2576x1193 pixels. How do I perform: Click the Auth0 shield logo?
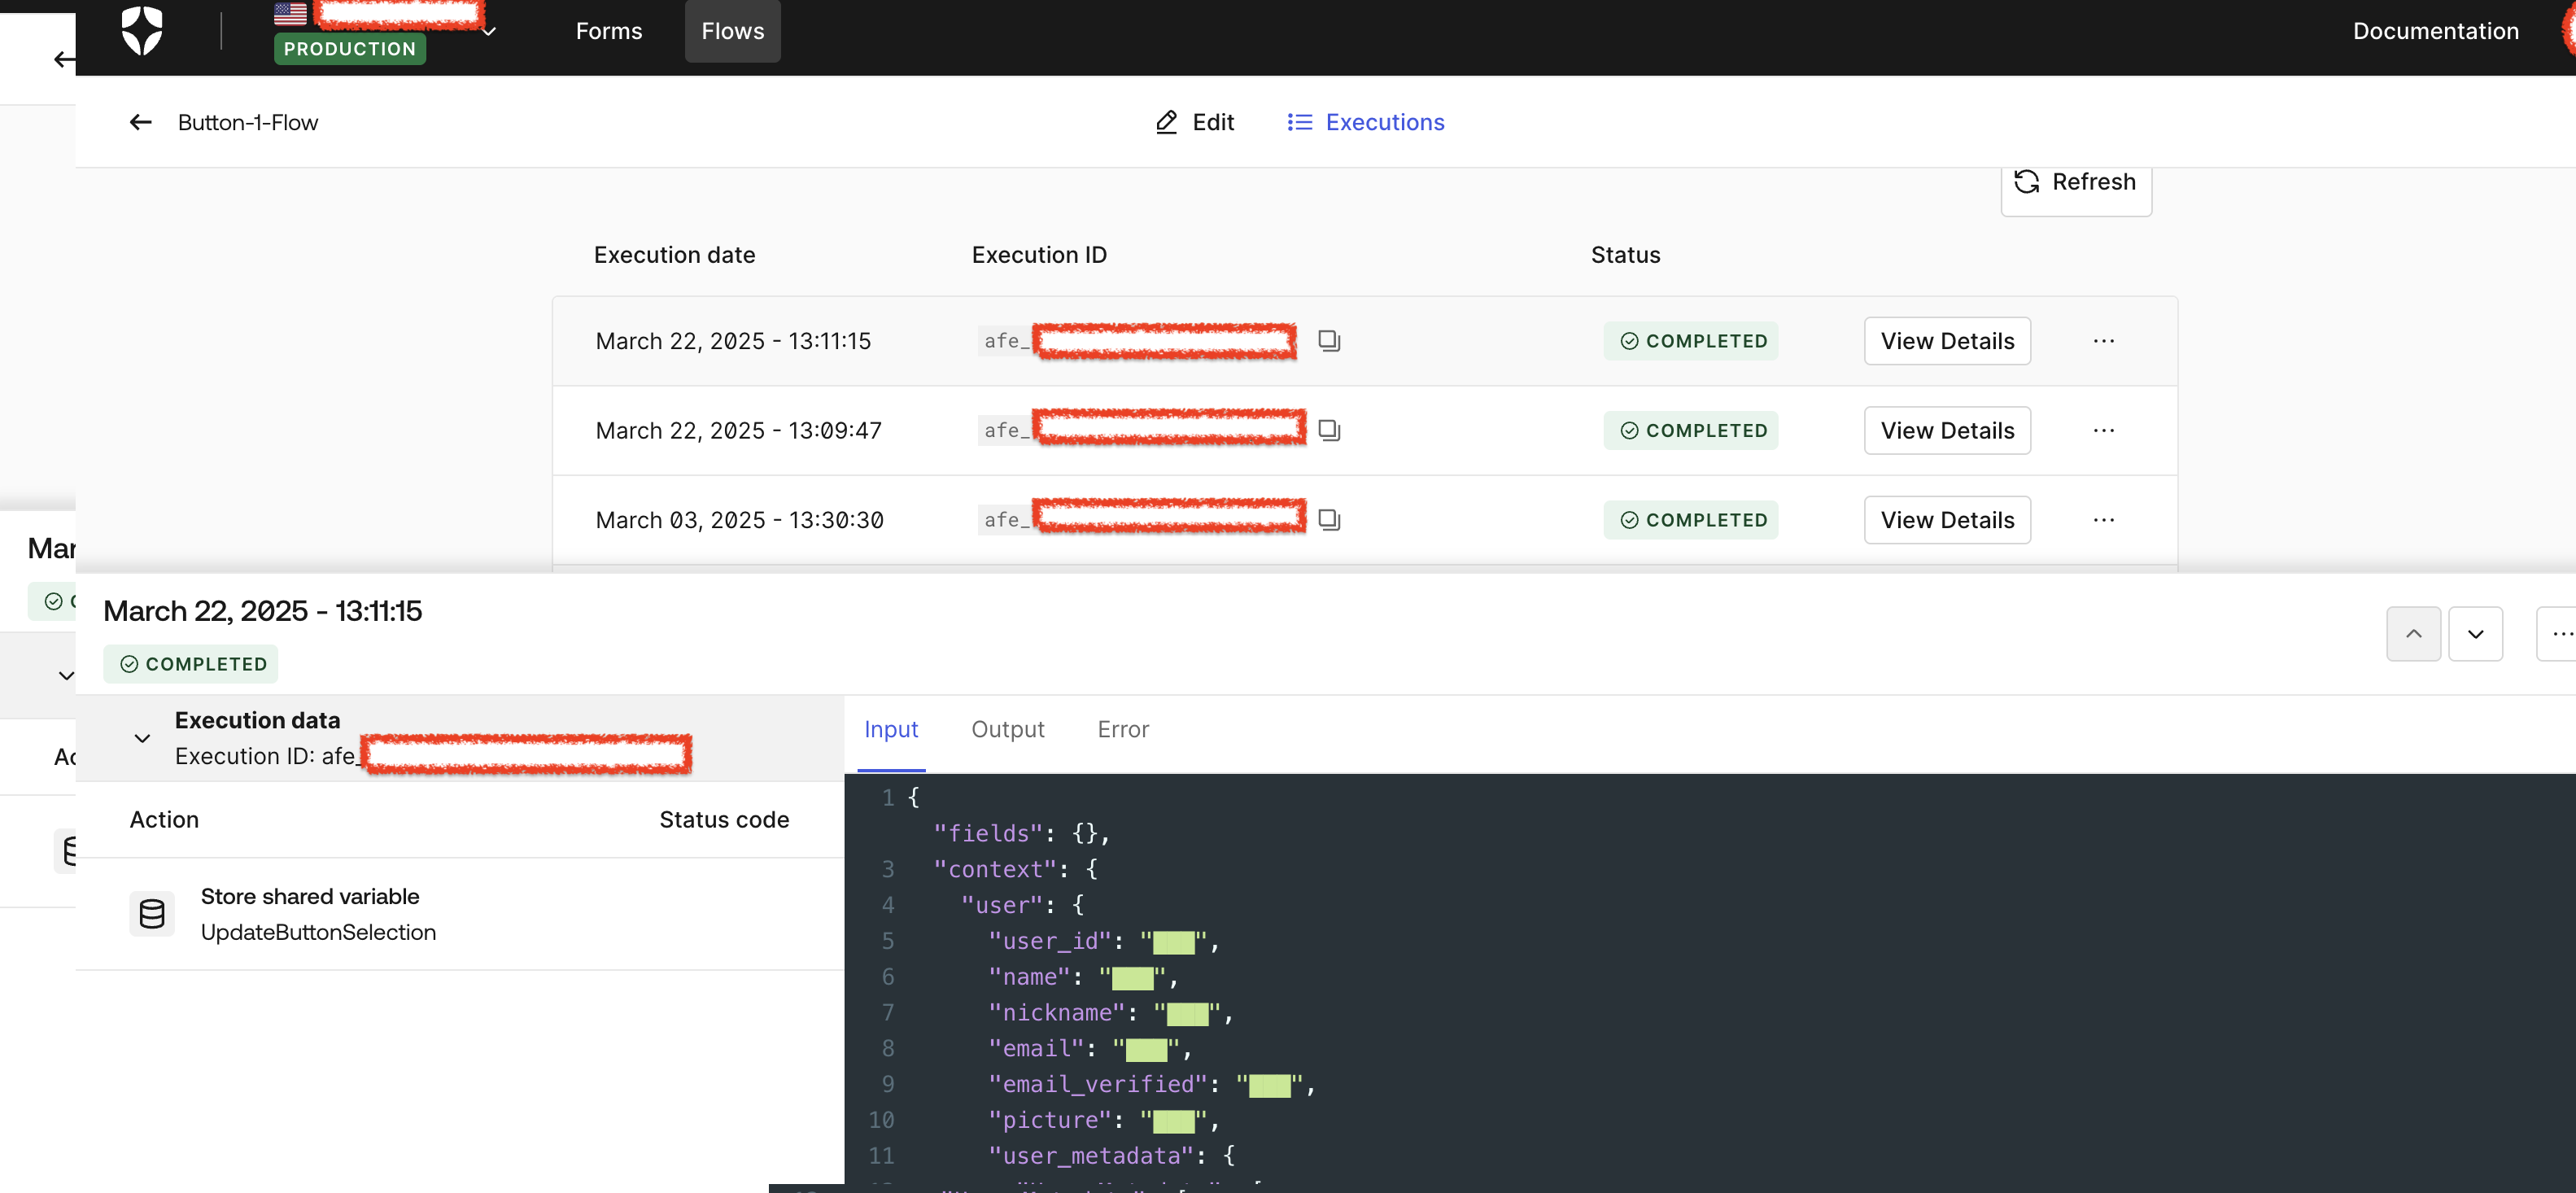142,30
